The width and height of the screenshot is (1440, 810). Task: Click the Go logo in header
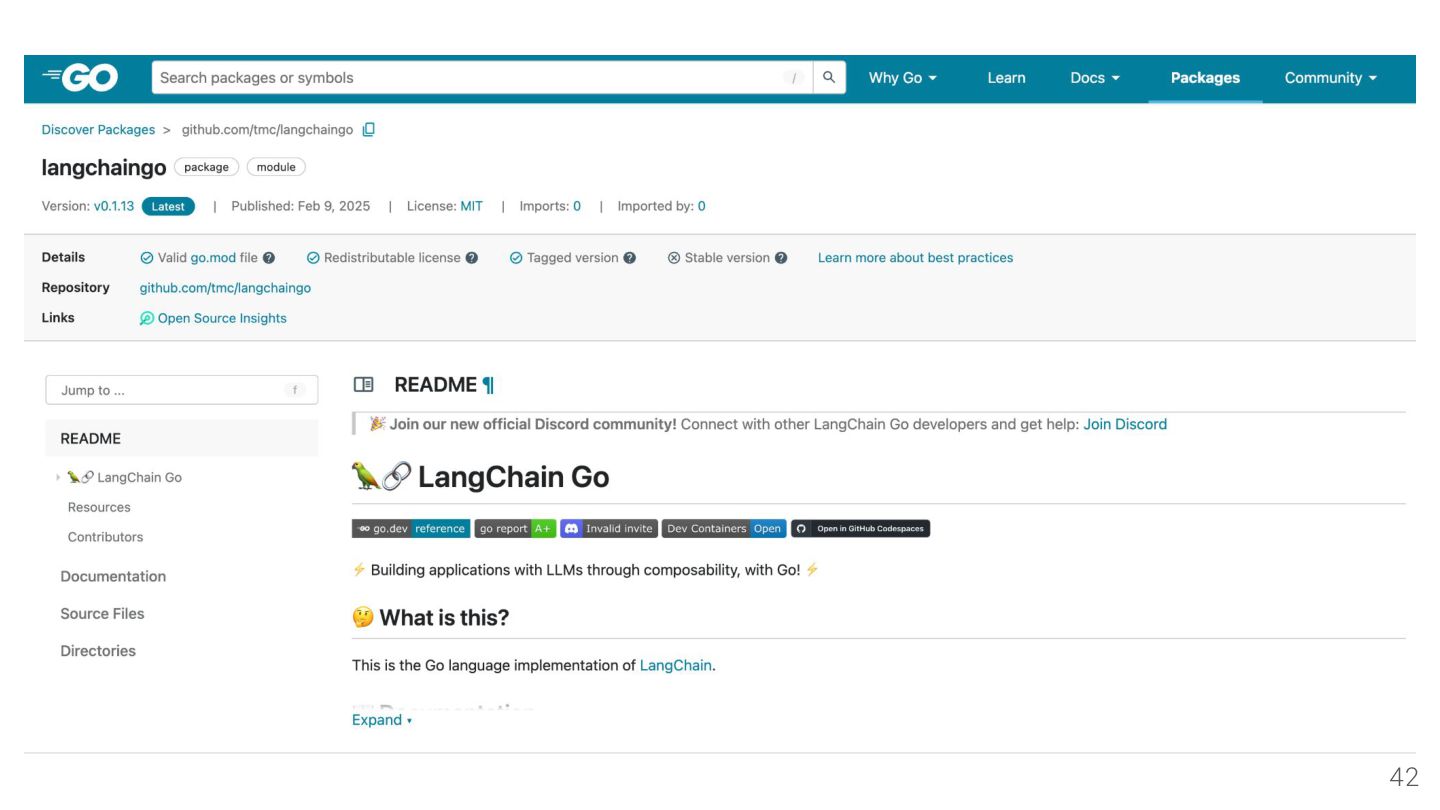click(80, 78)
